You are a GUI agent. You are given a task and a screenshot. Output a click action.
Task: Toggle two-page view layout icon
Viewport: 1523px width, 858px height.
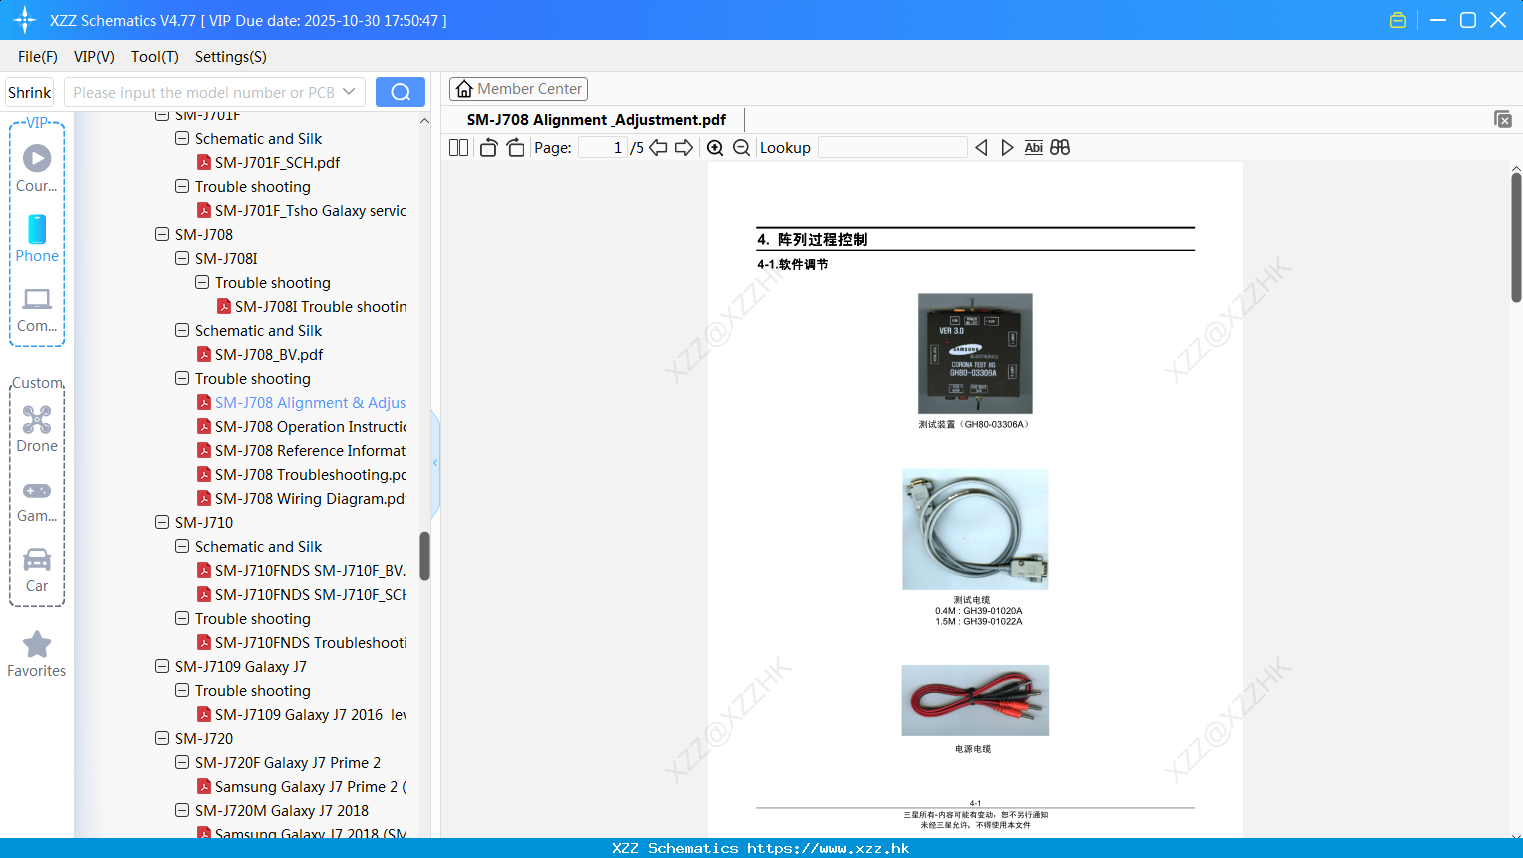[x=458, y=147]
